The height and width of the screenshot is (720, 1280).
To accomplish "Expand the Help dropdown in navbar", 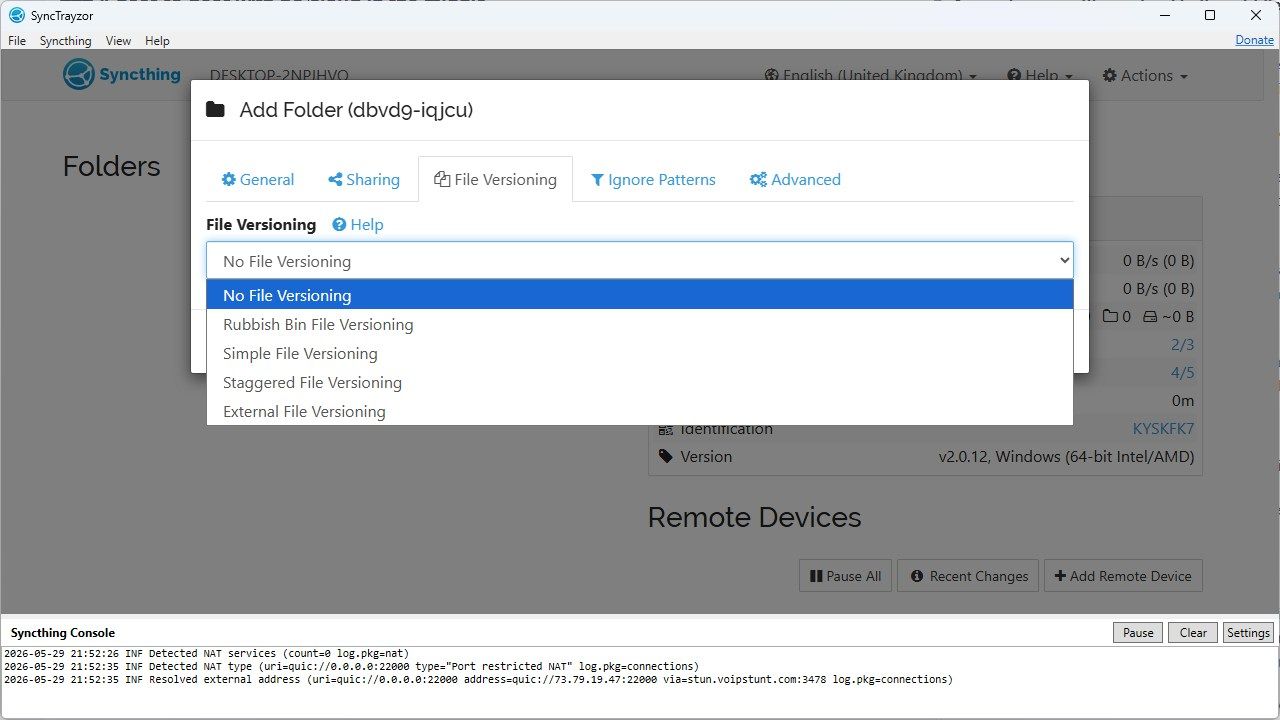I will coord(1040,76).
